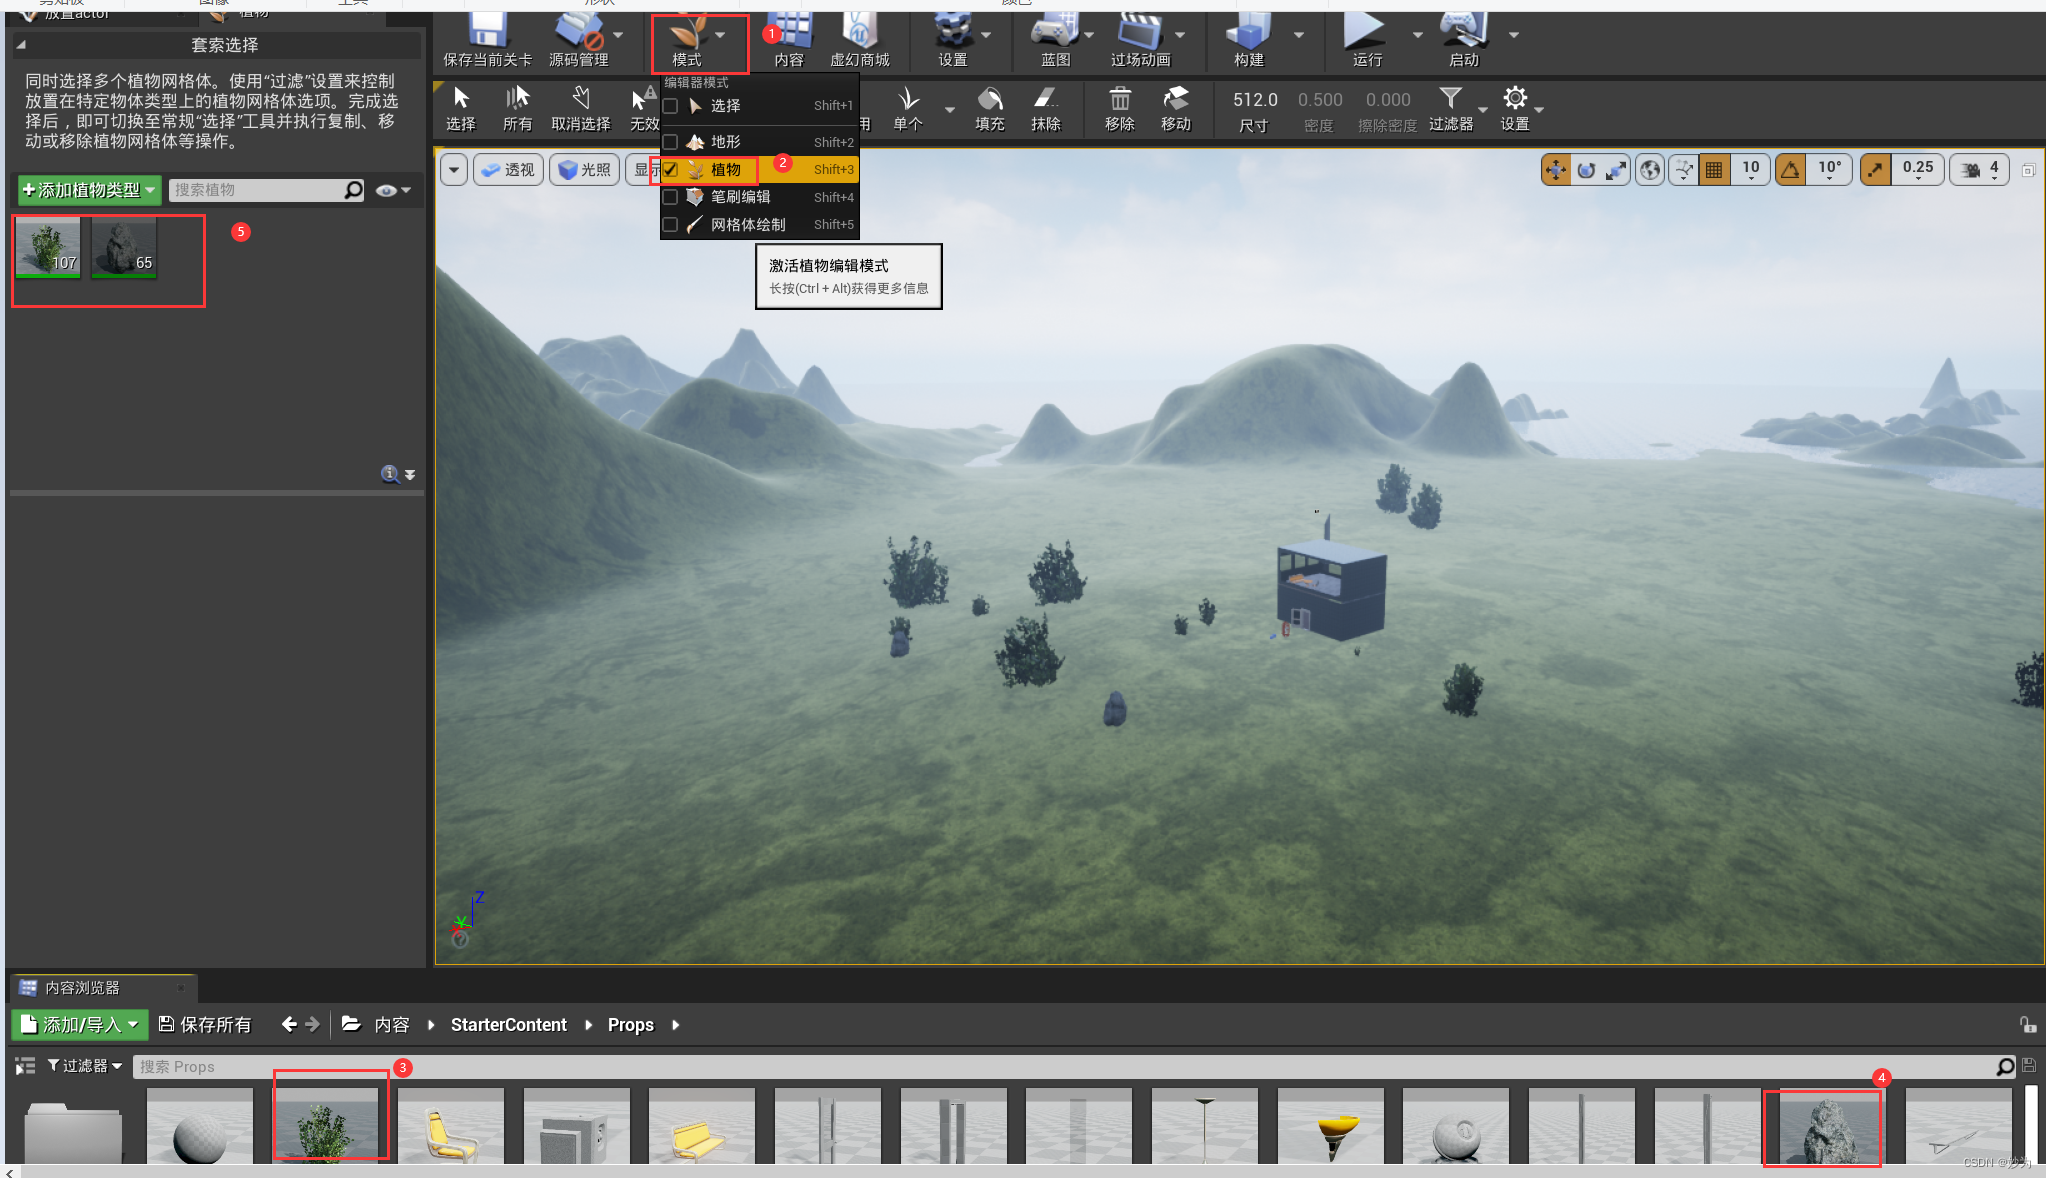Open the grid snap value 10 dropdown
Screen dimensions: 2046x1178
click(1751, 170)
